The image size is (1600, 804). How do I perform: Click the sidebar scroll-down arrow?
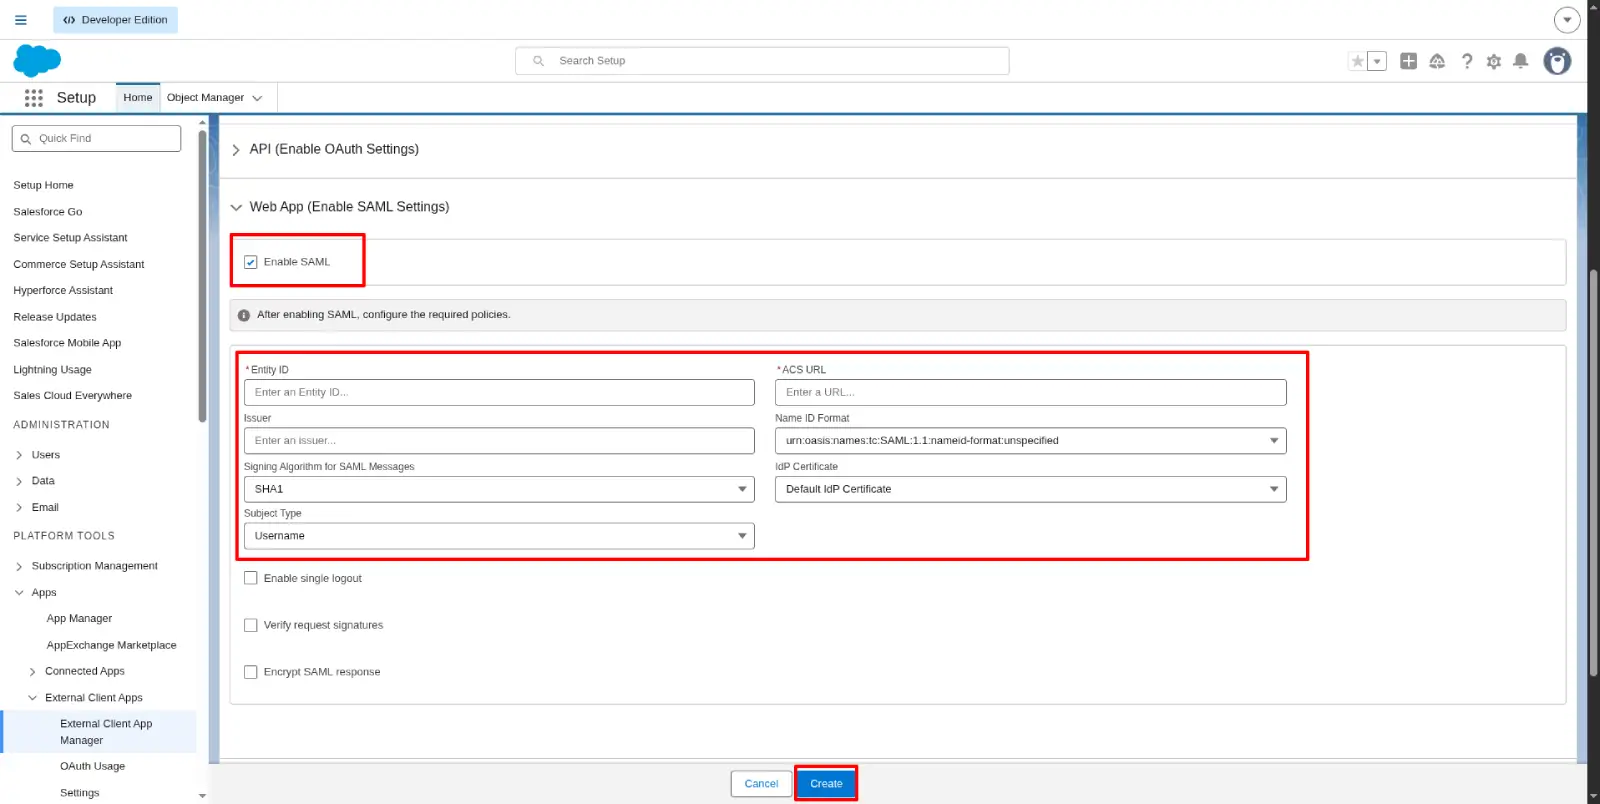(202, 796)
